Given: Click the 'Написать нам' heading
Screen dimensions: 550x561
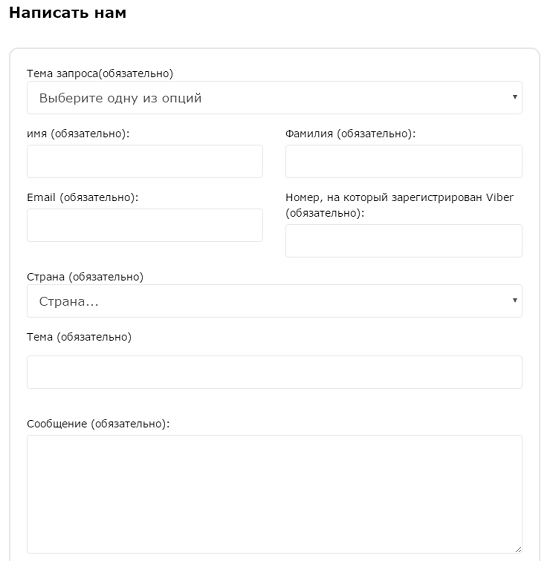Looking at the screenshot, I should click(68, 13).
